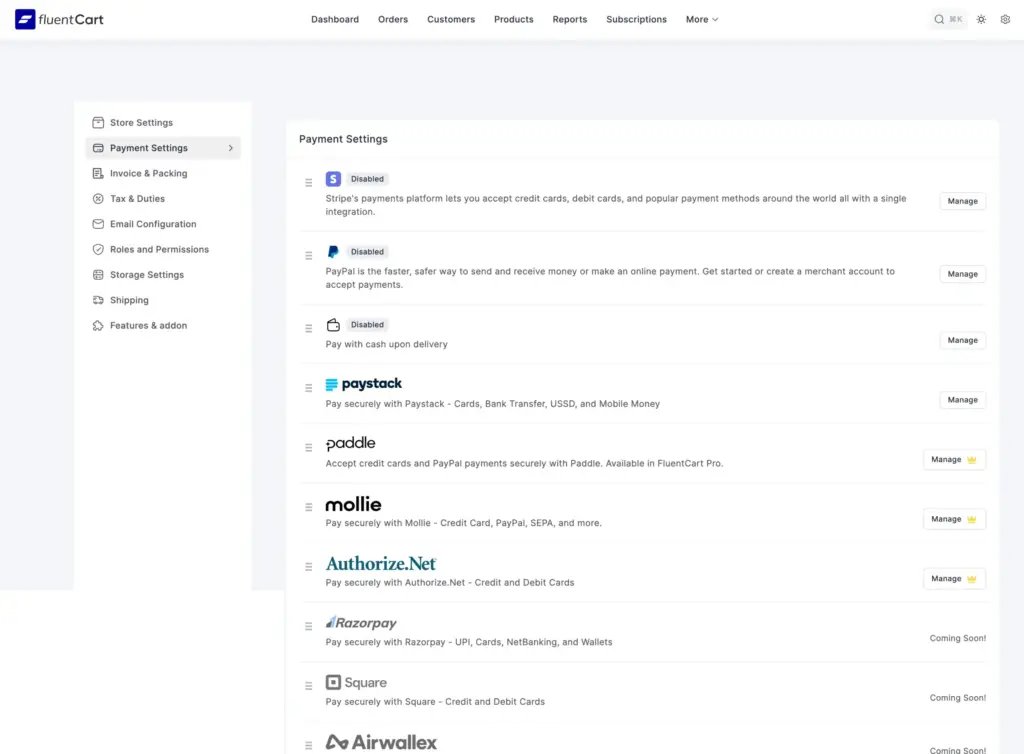This screenshot has width=1024, height=754.
Task: Toggle dark mode with the brightness icon
Action: pos(980,18)
